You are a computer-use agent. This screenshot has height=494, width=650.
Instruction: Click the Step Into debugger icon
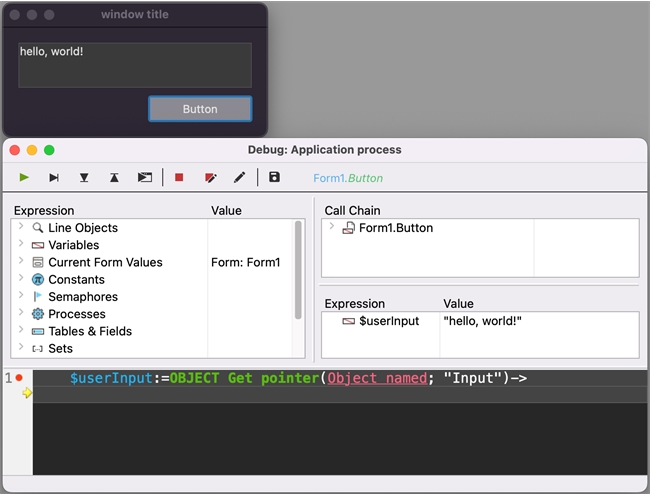84,178
